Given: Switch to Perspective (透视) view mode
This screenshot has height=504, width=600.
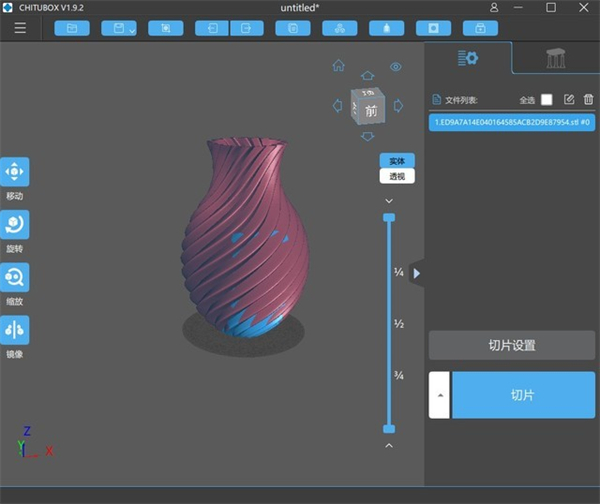Looking at the screenshot, I should 397,176.
